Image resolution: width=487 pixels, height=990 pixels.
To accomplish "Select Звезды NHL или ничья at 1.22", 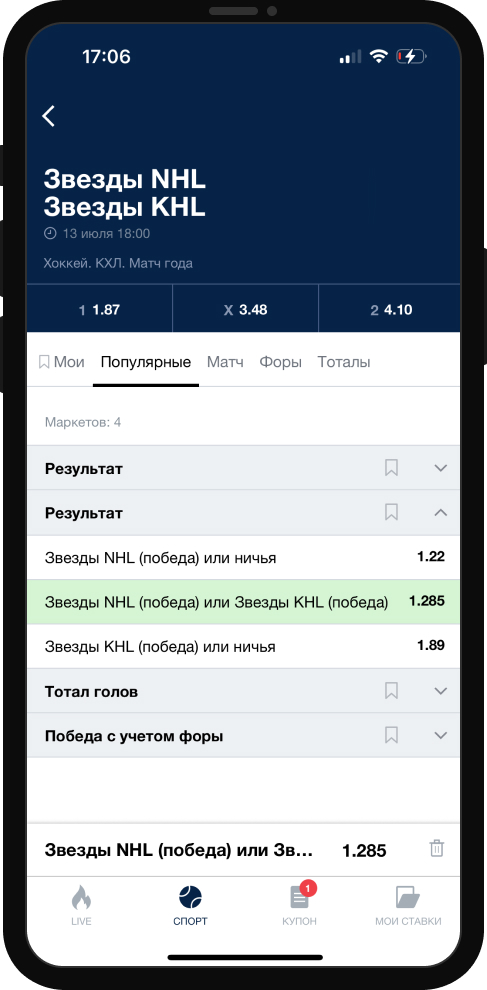I will click(x=243, y=558).
